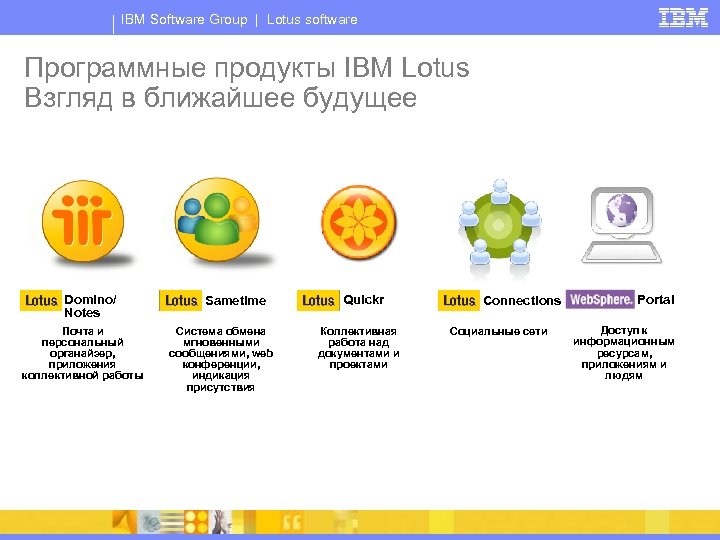Click the WebSphere Portal computer icon
Image resolution: width=720 pixels, height=540 pixels.
coord(622,225)
